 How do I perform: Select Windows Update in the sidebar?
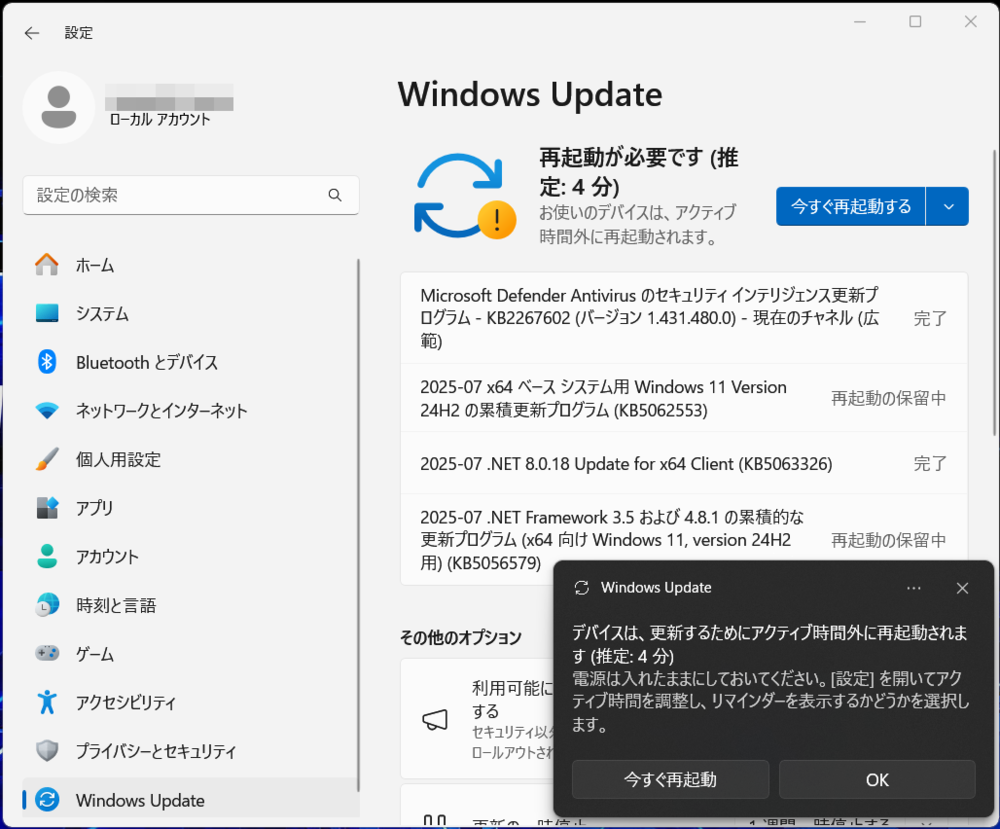[x=190, y=800]
